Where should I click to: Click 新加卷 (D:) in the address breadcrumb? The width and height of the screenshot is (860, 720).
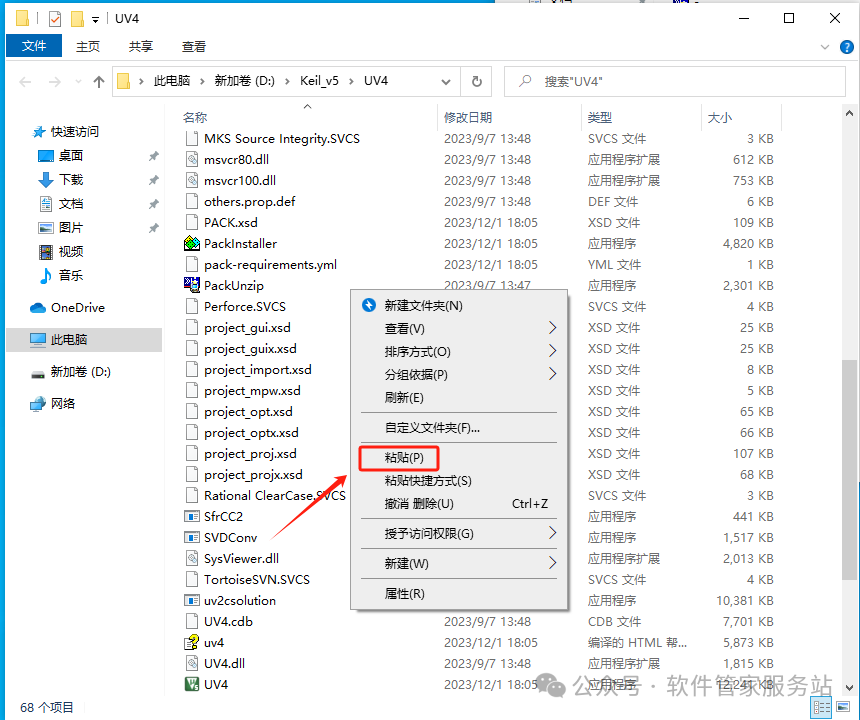pyautogui.click(x=245, y=81)
